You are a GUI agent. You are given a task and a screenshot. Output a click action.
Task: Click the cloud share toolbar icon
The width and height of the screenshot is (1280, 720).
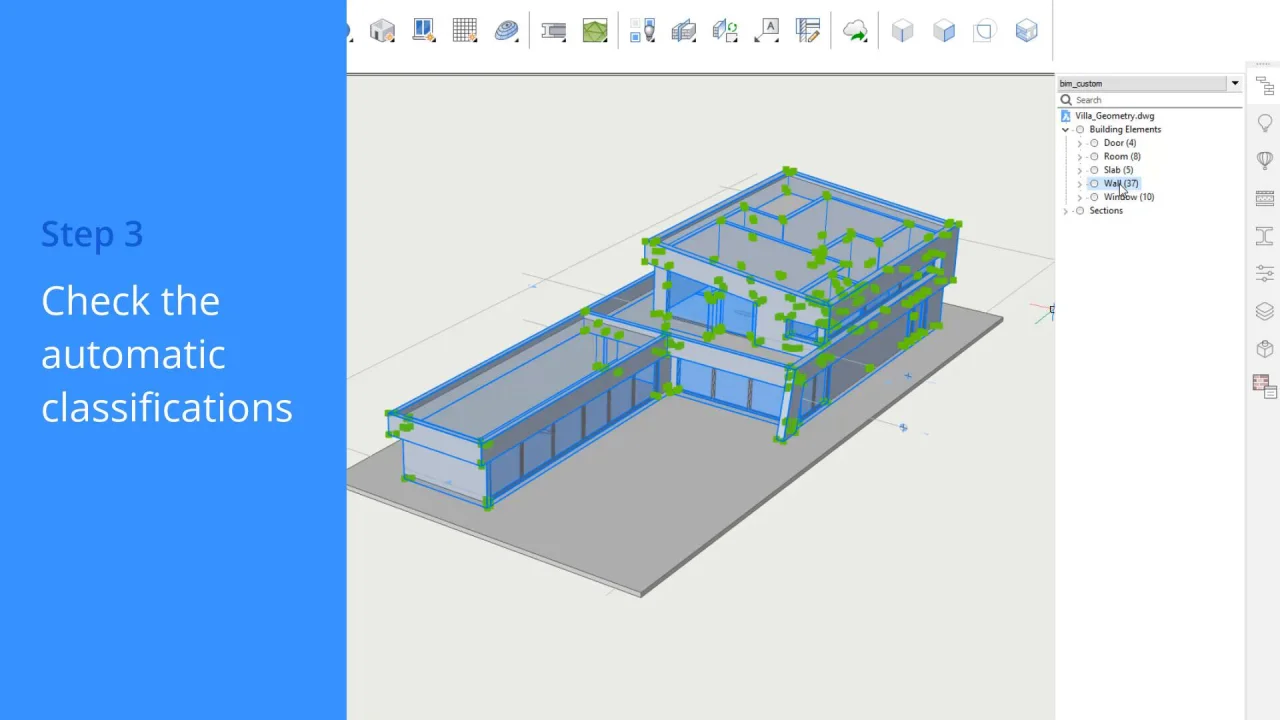click(855, 31)
